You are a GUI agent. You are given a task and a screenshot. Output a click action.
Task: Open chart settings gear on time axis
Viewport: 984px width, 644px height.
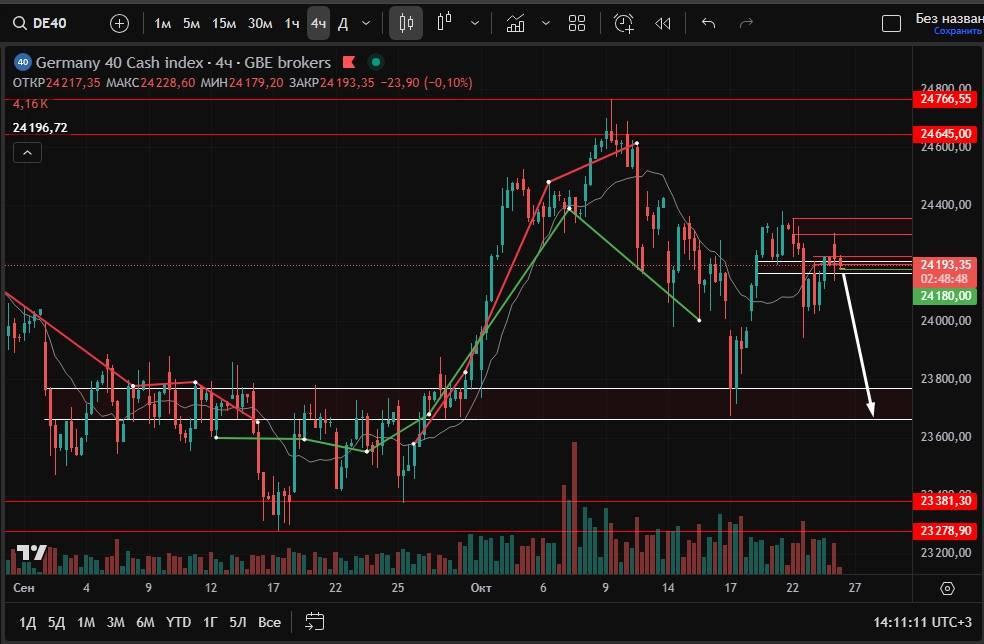(x=947, y=588)
